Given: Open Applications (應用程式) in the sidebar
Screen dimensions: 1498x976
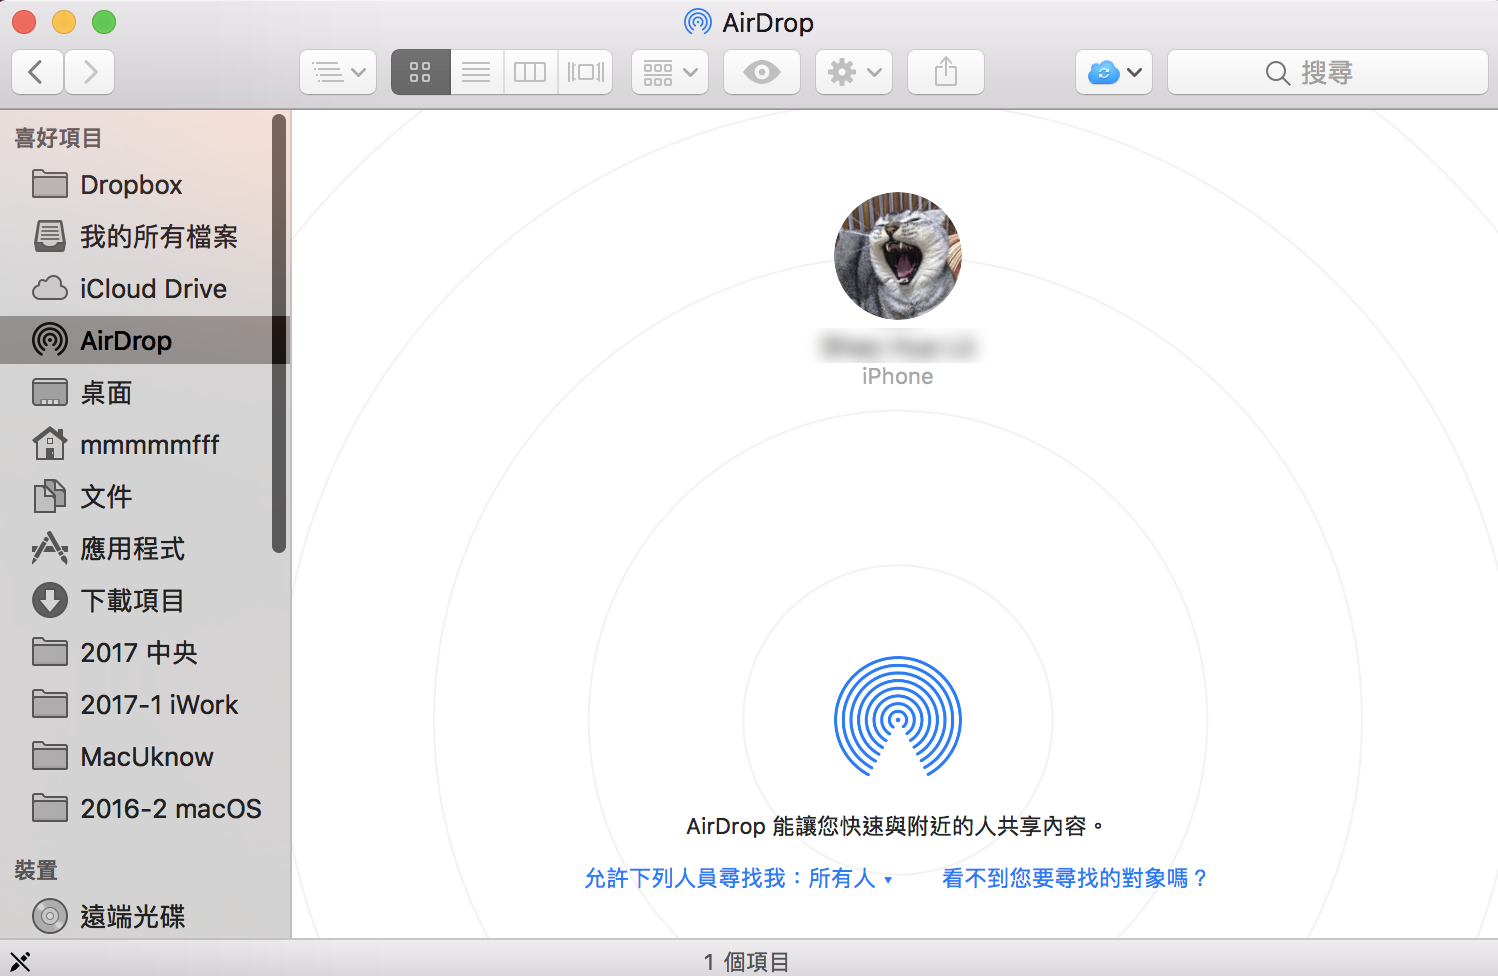Looking at the screenshot, I should (132, 549).
